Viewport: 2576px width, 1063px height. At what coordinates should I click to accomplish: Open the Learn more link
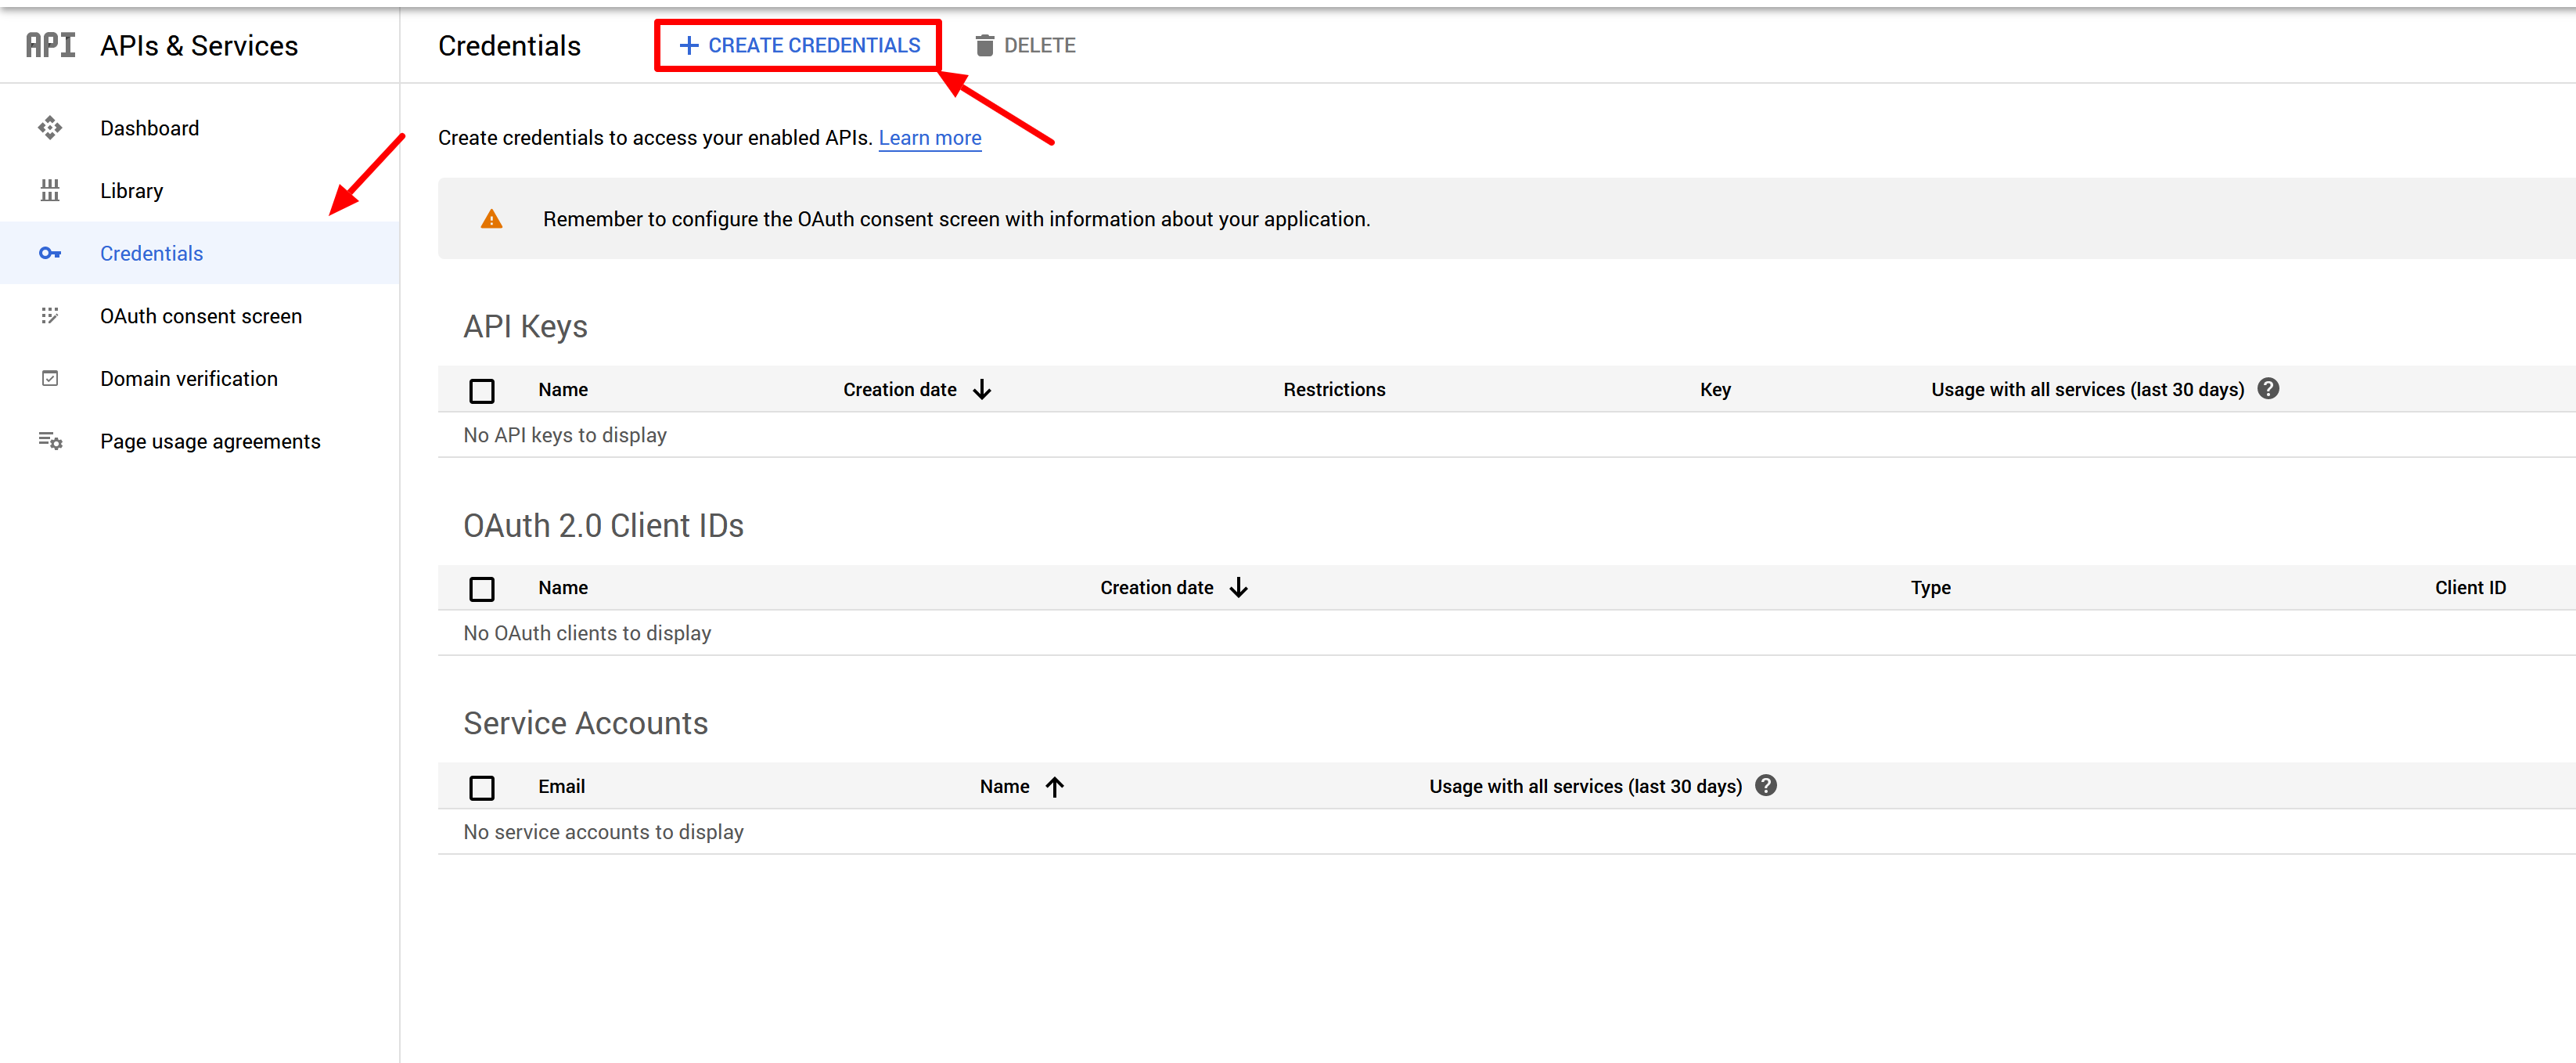929,138
